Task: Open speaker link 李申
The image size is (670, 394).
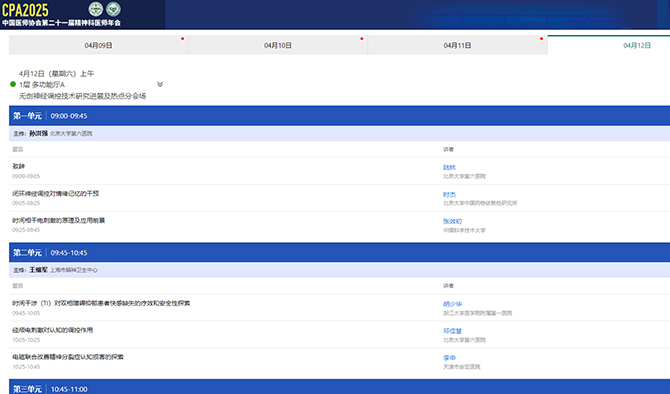Action: [x=449, y=358]
